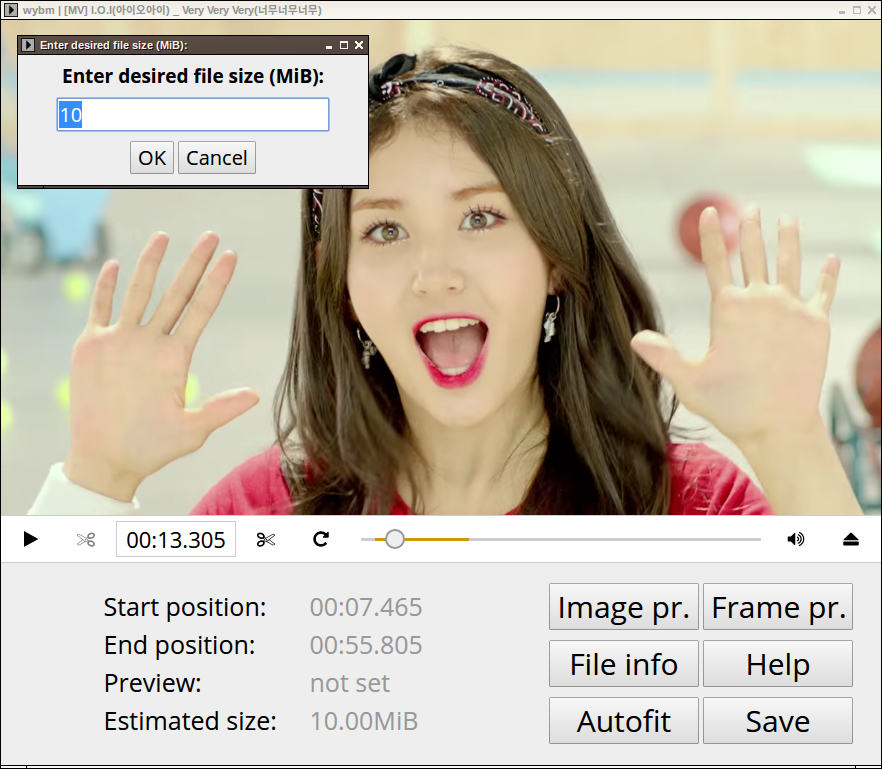Screen dimensions: 882x769
Task: Close the file size dialog window
Action: click(359, 45)
